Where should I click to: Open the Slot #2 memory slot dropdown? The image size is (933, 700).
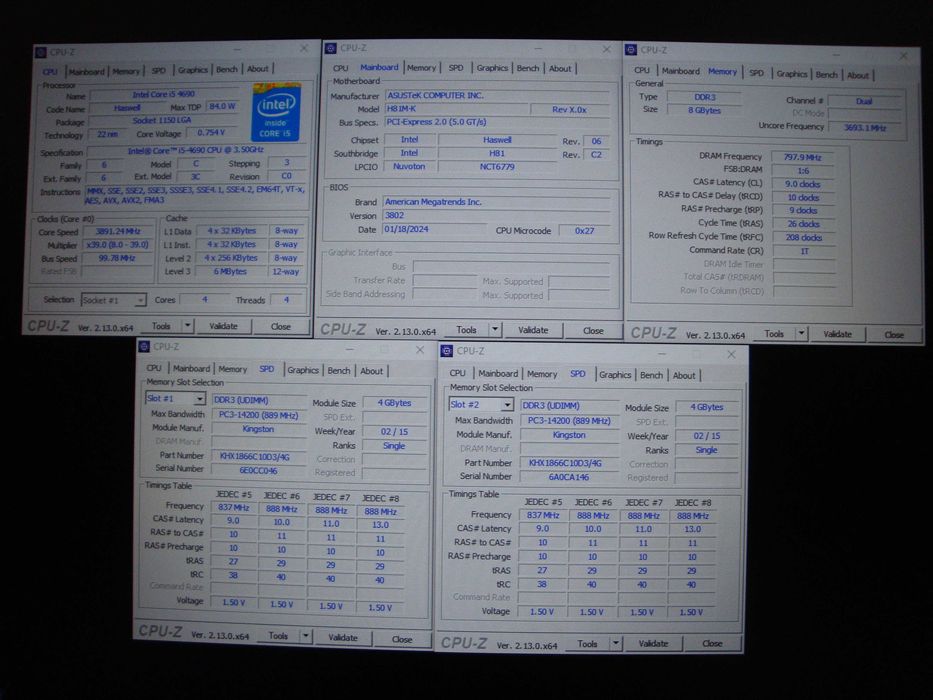coord(481,405)
